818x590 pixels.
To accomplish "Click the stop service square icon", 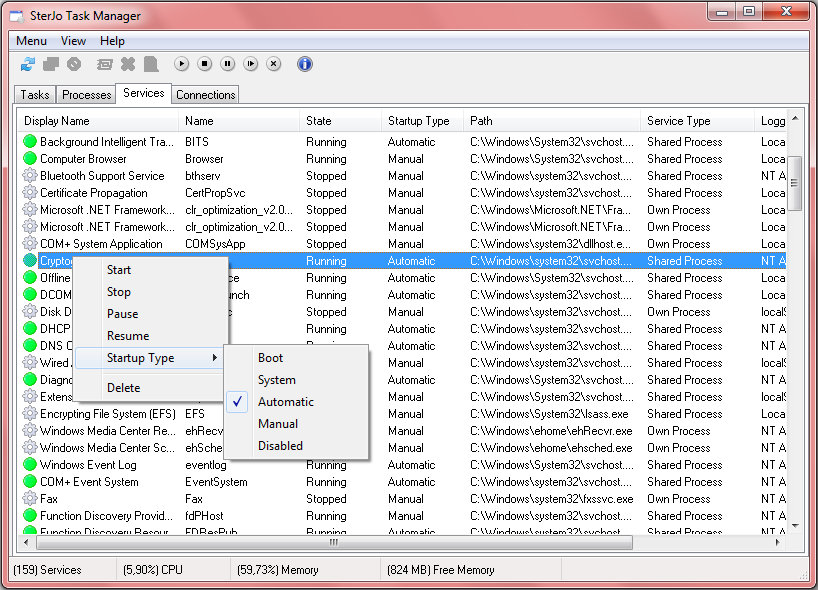I will tap(204, 64).
